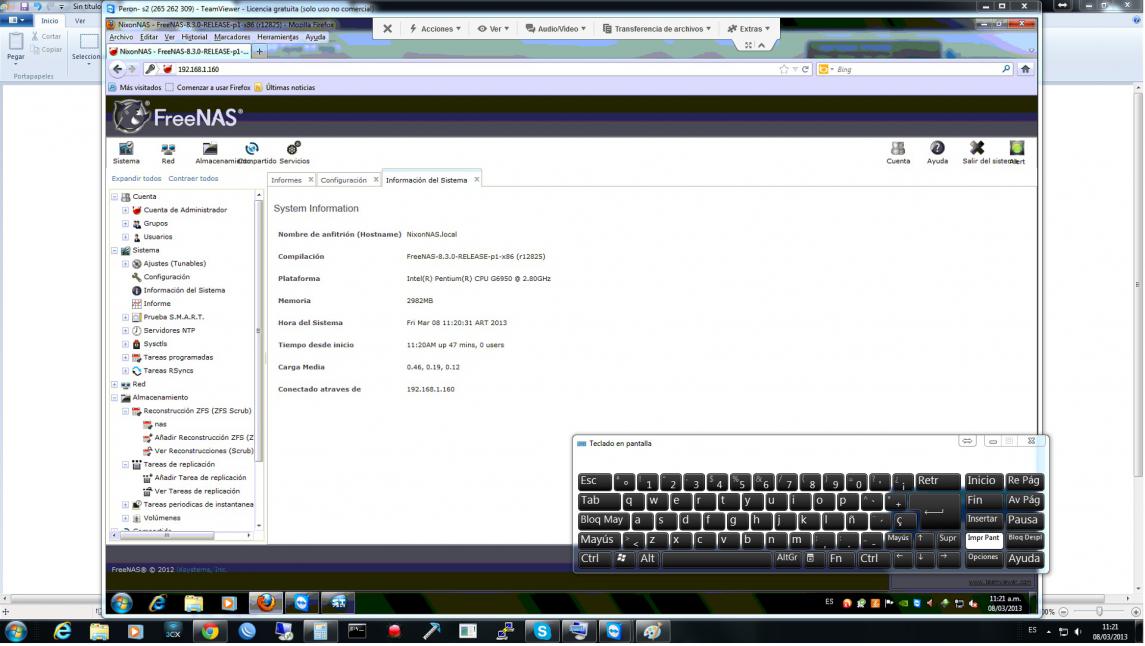Open the Sistema toolbar icon in FreeNAS
The image size is (1145, 646).
pos(126,150)
